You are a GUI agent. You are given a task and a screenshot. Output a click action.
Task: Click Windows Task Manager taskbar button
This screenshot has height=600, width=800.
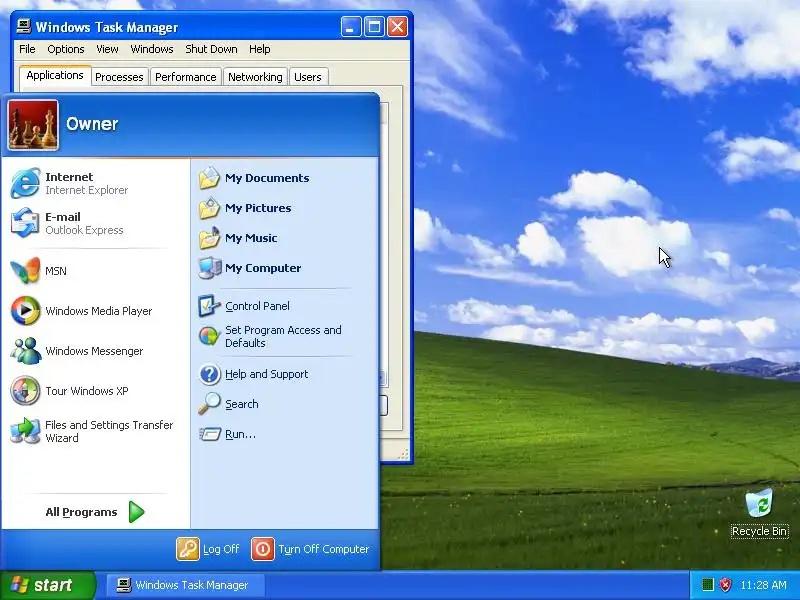186,585
